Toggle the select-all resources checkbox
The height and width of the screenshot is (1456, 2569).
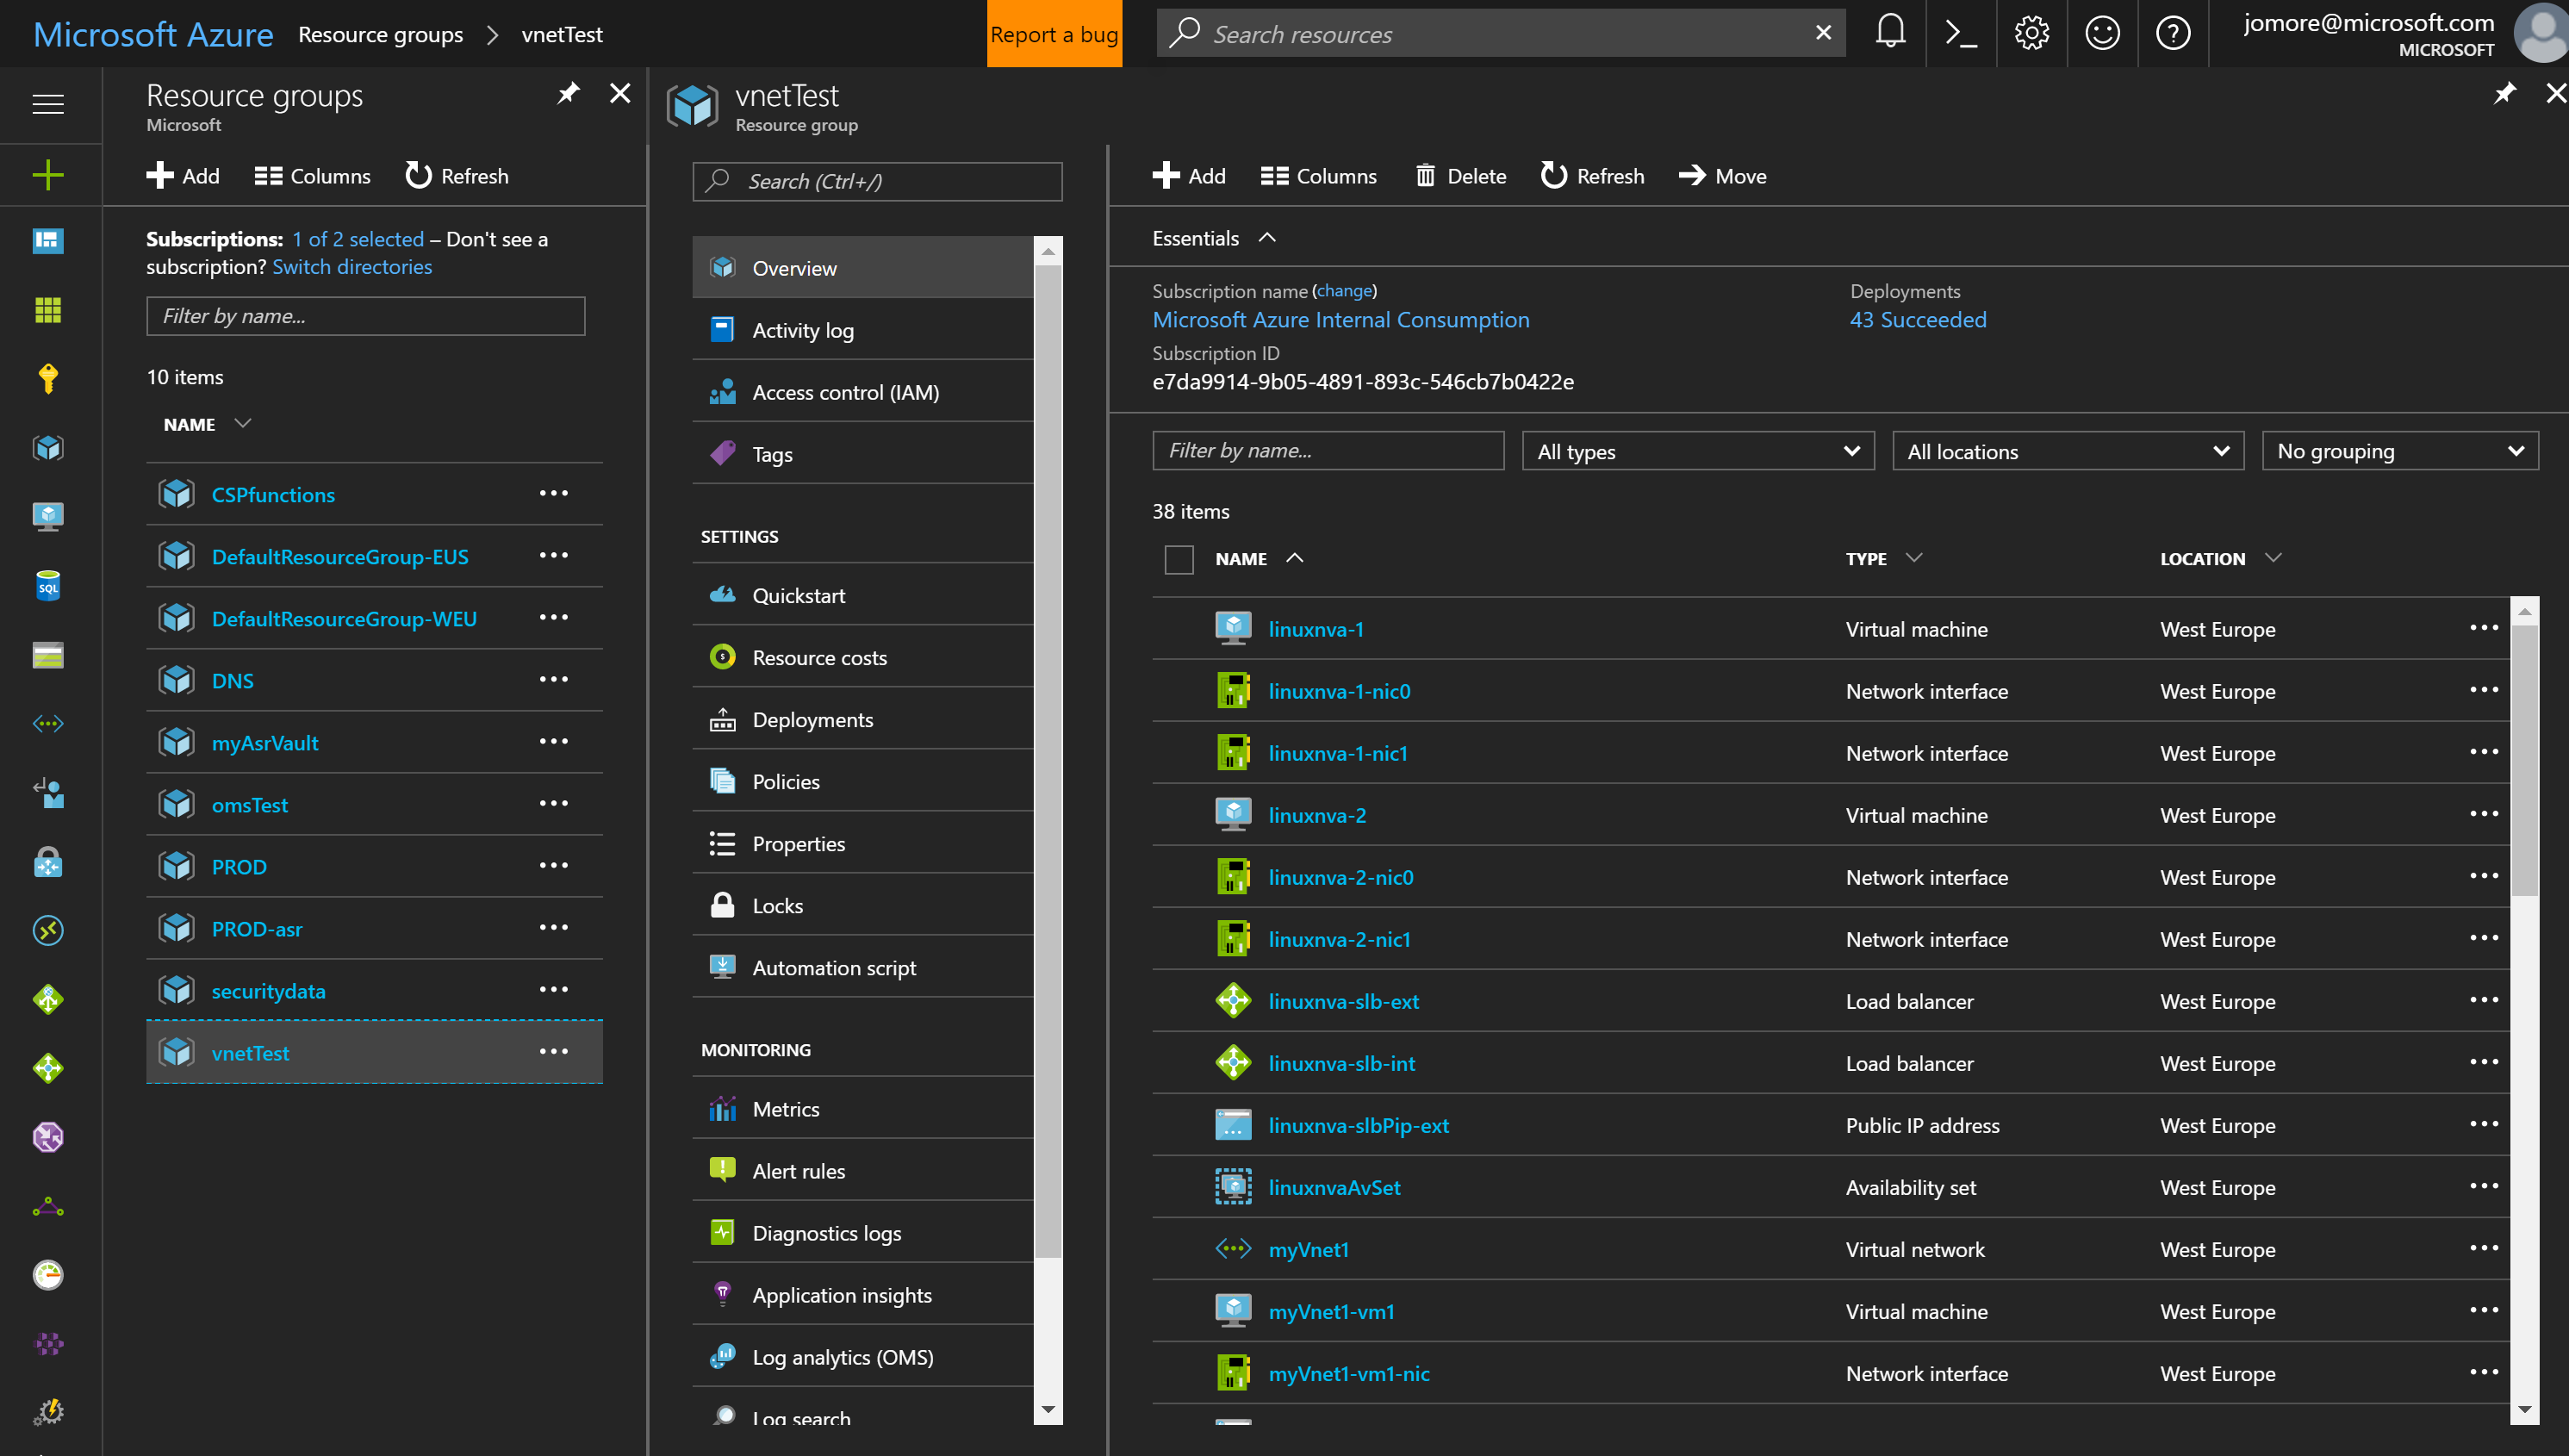1179,559
